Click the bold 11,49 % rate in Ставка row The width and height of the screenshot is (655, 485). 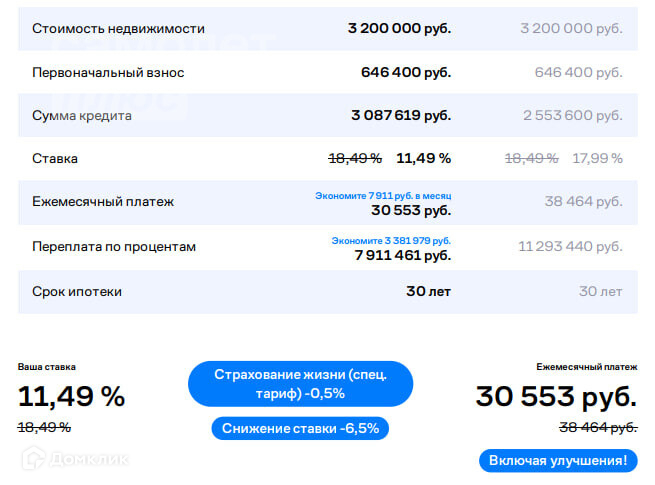pos(423,158)
